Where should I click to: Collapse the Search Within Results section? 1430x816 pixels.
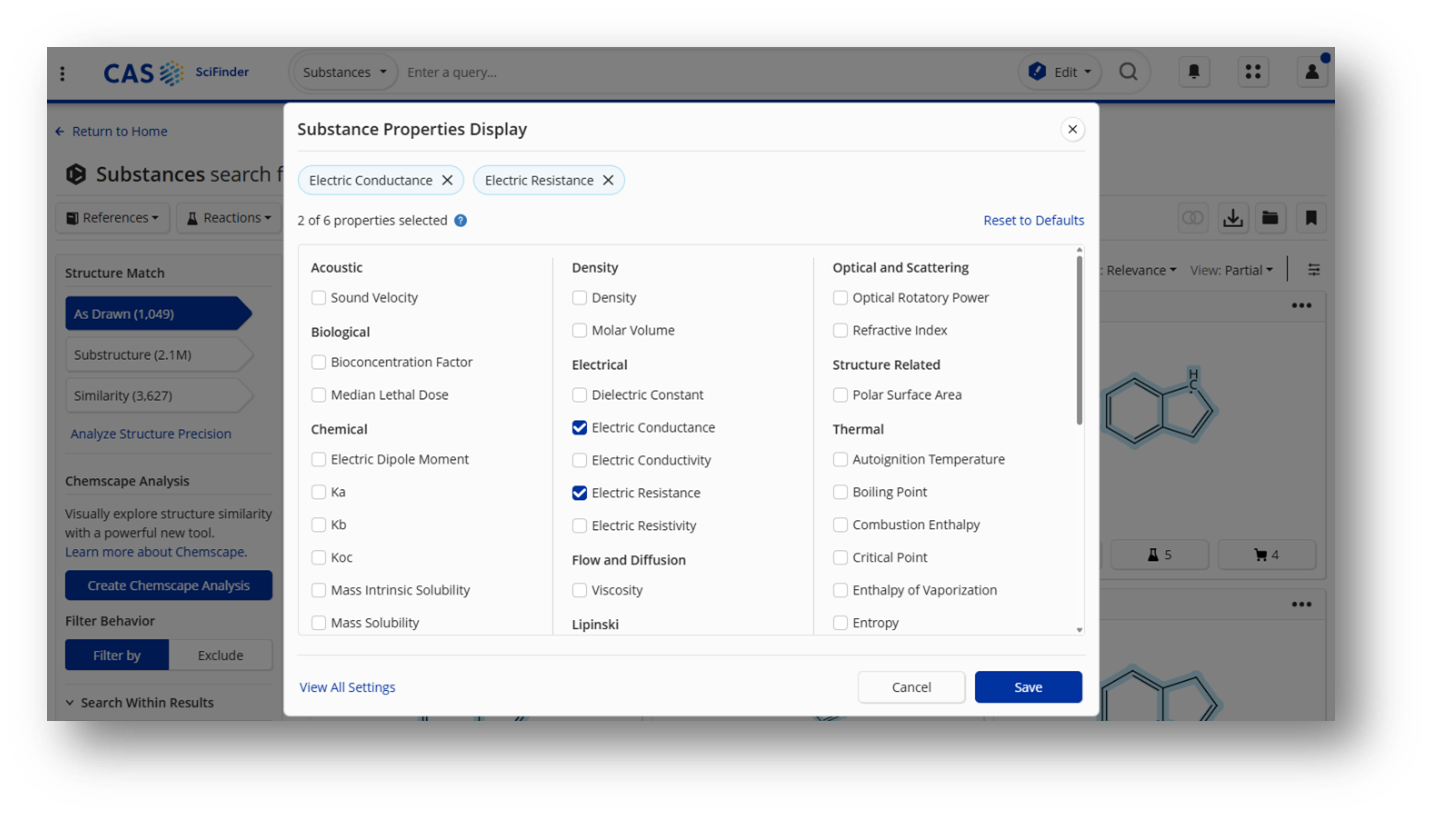tap(139, 702)
